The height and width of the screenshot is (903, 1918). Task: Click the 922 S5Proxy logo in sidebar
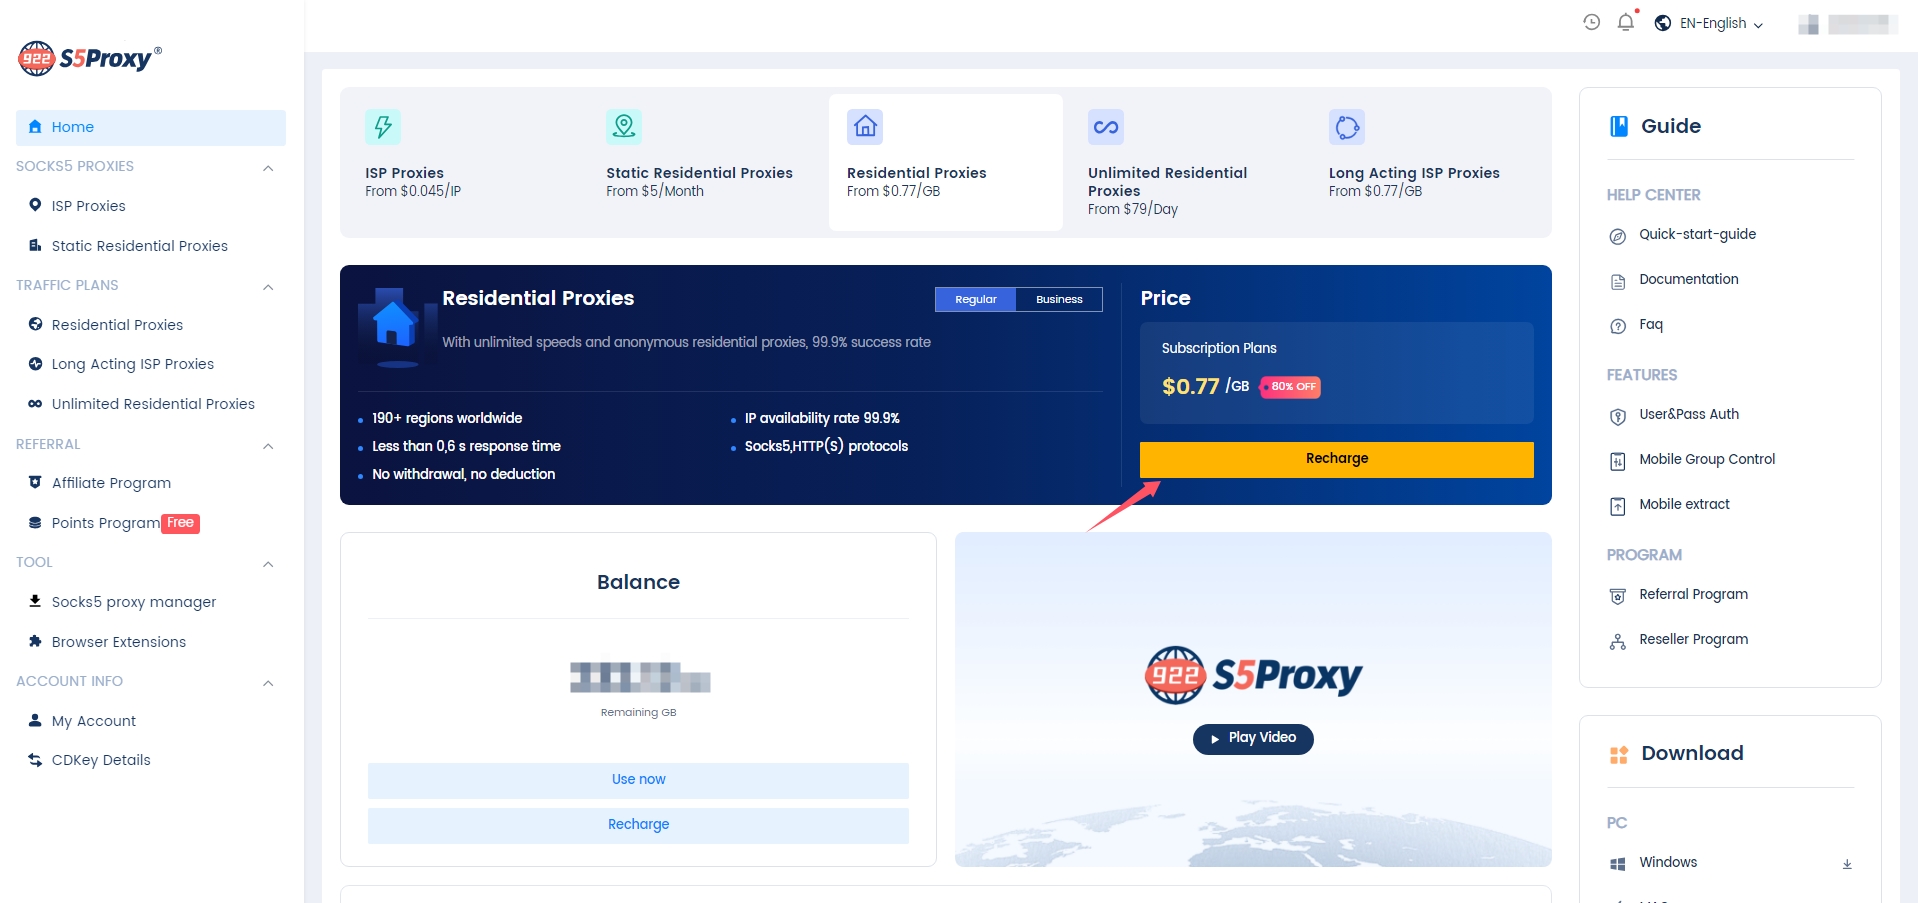(x=90, y=58)
